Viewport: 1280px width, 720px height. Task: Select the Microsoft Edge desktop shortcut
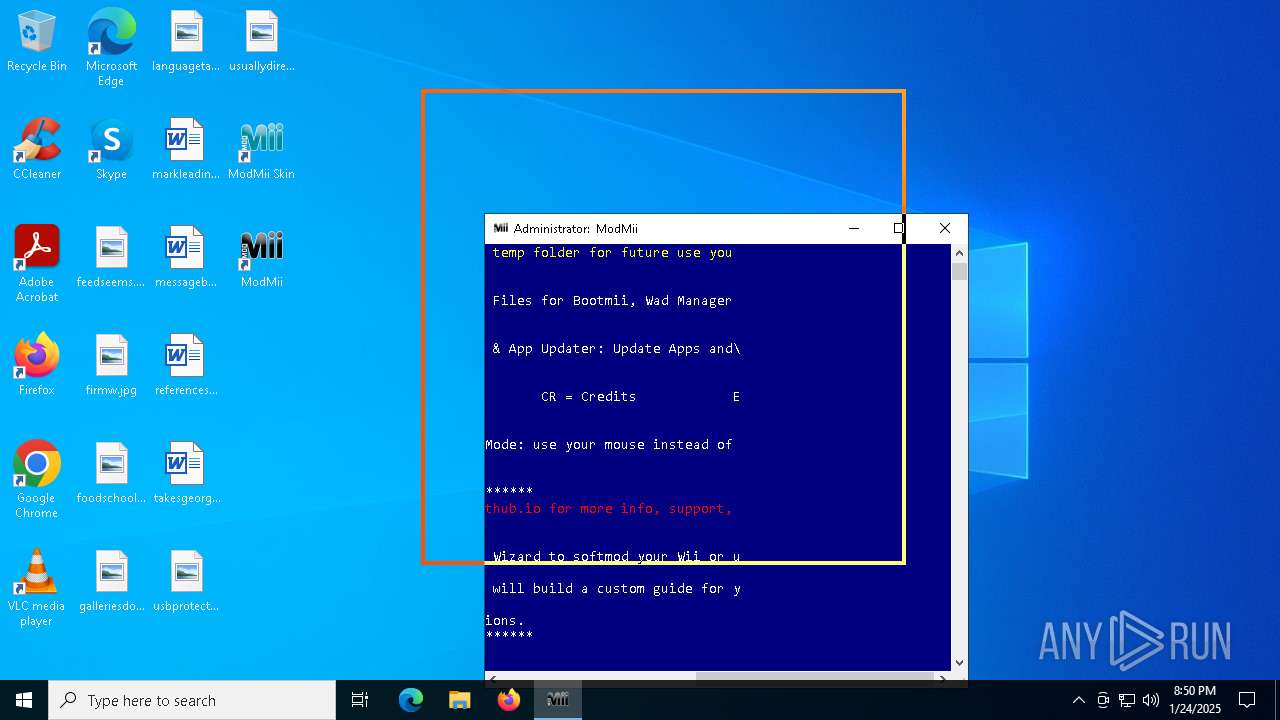point(111,48)
